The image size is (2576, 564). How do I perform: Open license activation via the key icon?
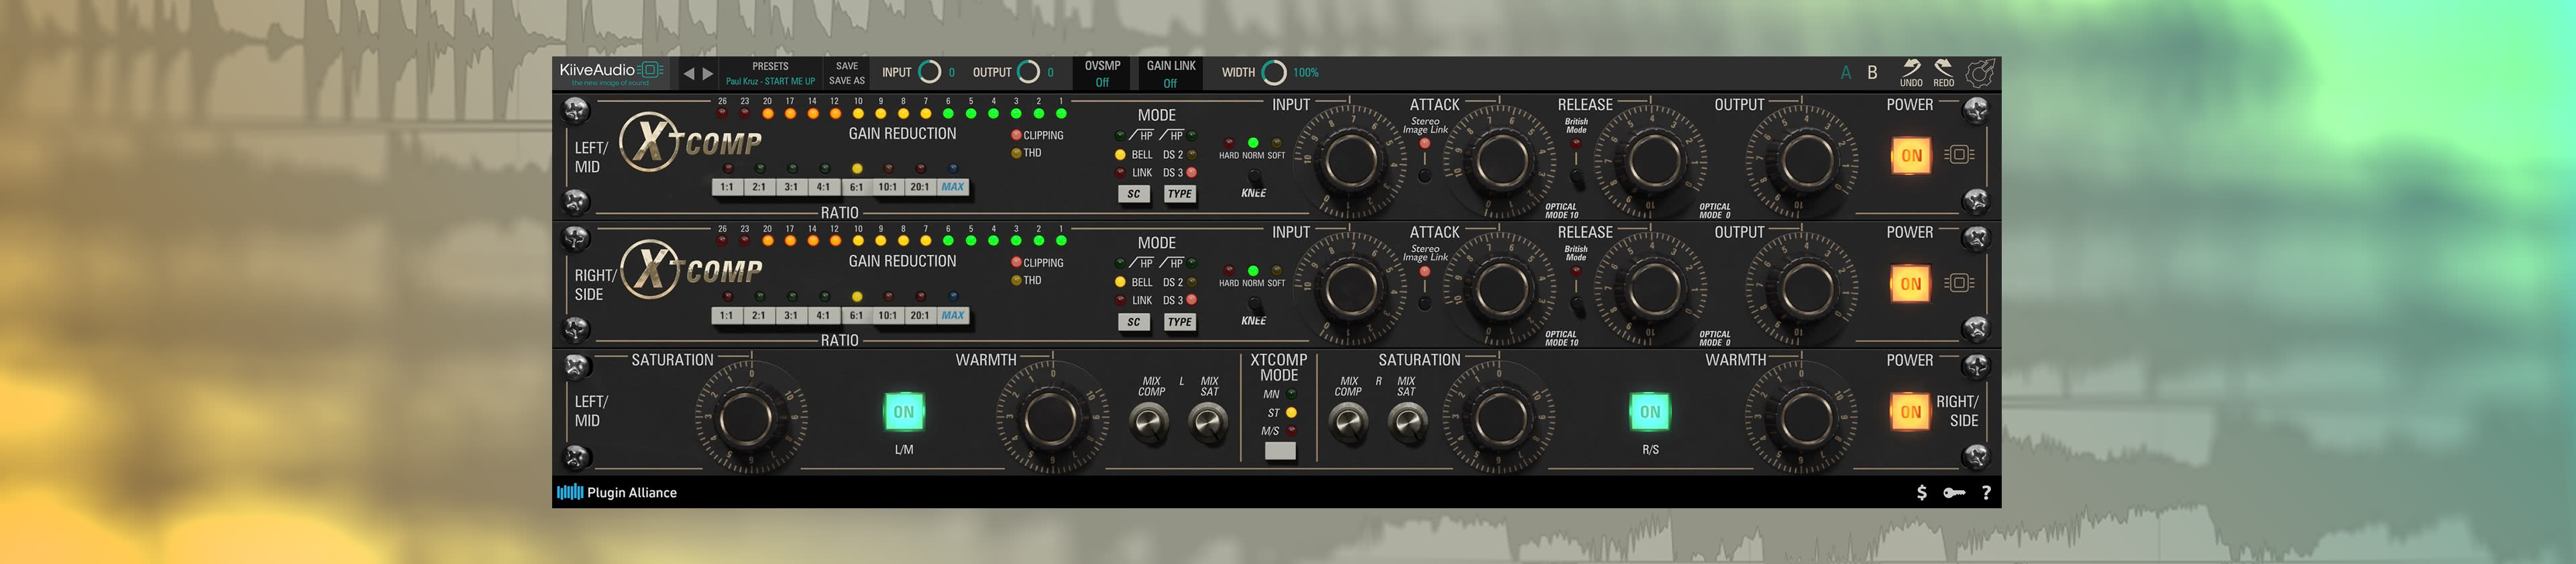1954,492
